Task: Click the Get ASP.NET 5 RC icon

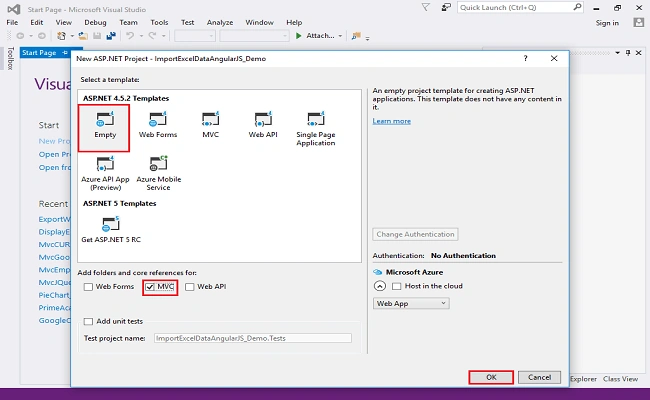Action: [x=111, y=224]
